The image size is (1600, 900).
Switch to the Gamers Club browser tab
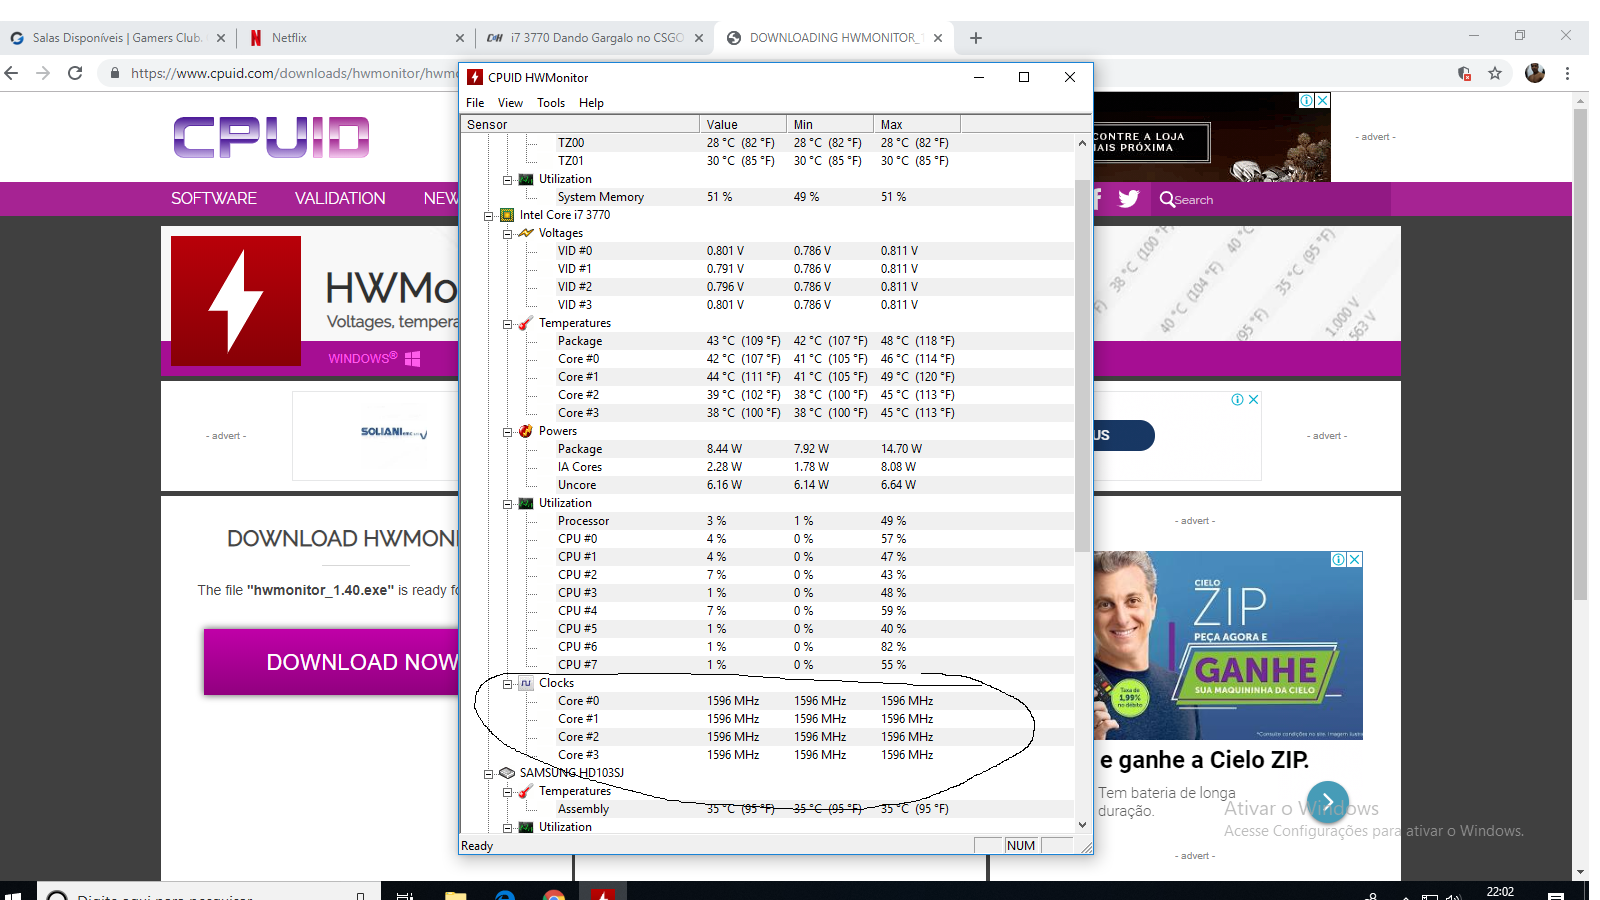pyautogui.click(x=117, y=38)
